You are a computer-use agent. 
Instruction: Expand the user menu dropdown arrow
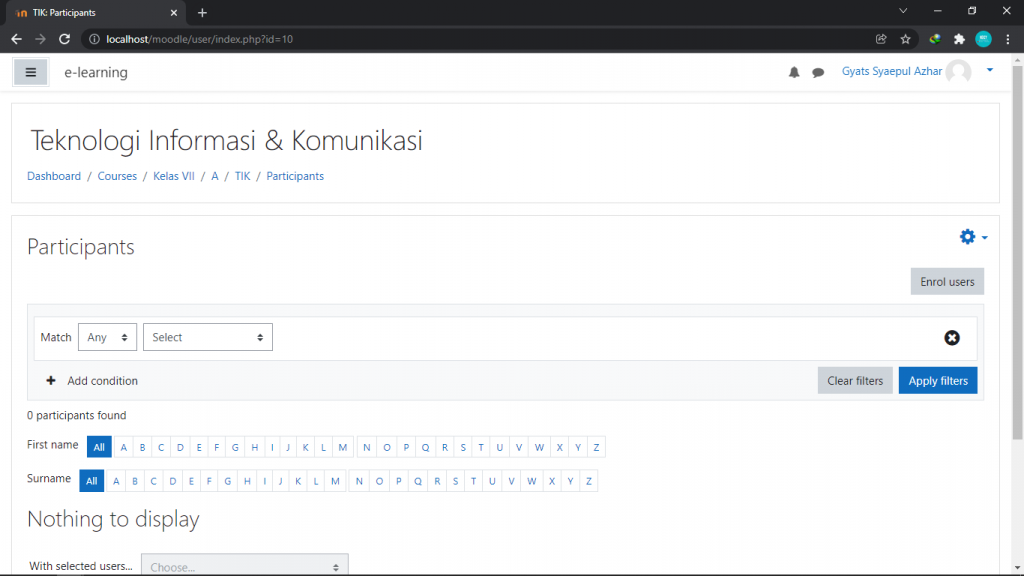[990, 70]
